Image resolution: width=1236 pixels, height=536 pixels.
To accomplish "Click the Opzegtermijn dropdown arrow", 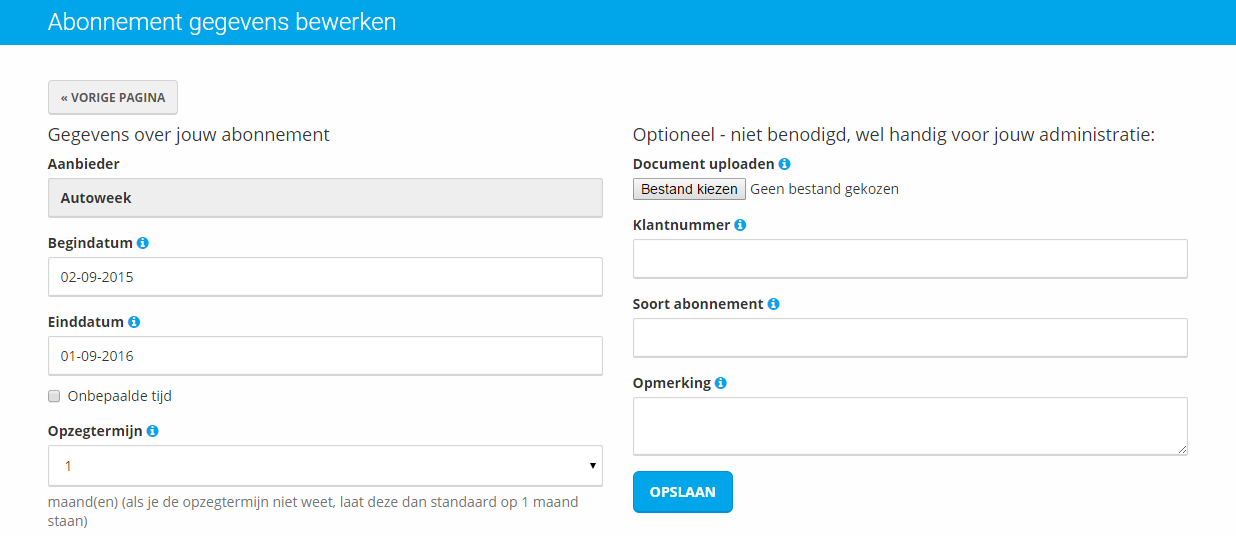I will 592,466.
